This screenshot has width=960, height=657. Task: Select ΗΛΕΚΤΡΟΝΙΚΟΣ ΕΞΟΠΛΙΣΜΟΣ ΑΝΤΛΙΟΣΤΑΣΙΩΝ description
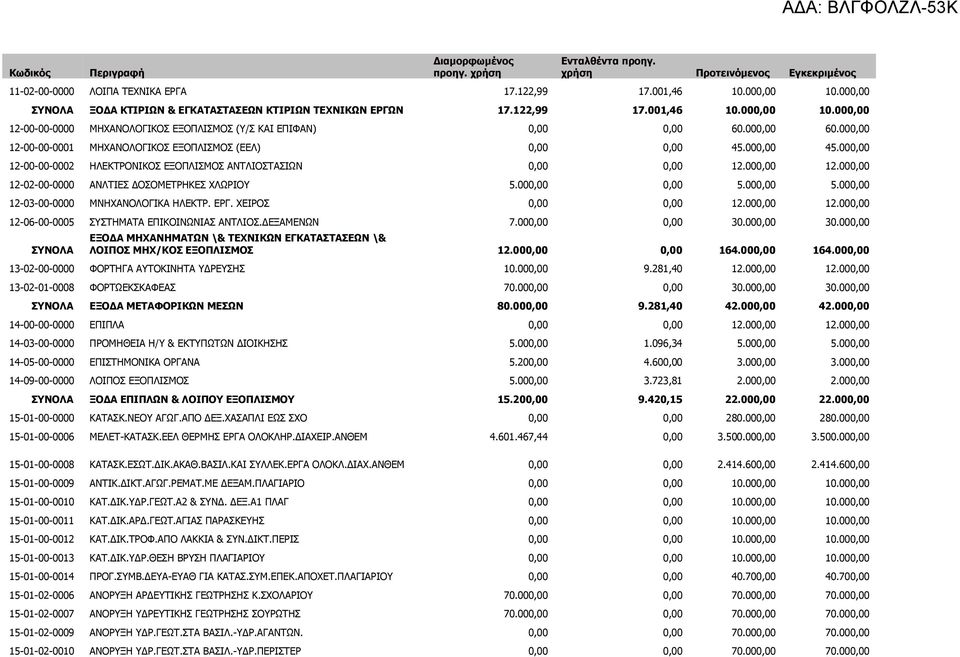click(x=196, y=166)
